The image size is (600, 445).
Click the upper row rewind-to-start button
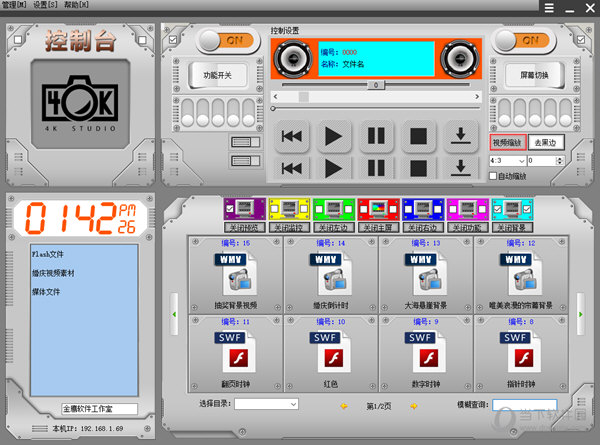pyautogui.click(x=292, y=136)
